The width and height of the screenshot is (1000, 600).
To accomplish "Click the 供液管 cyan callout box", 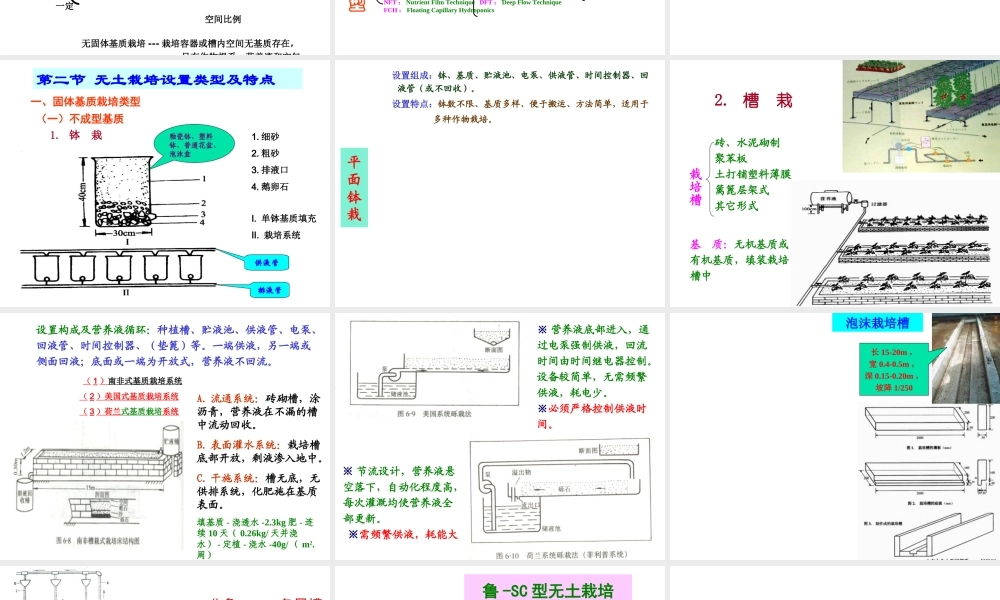I will pos(270,262).
